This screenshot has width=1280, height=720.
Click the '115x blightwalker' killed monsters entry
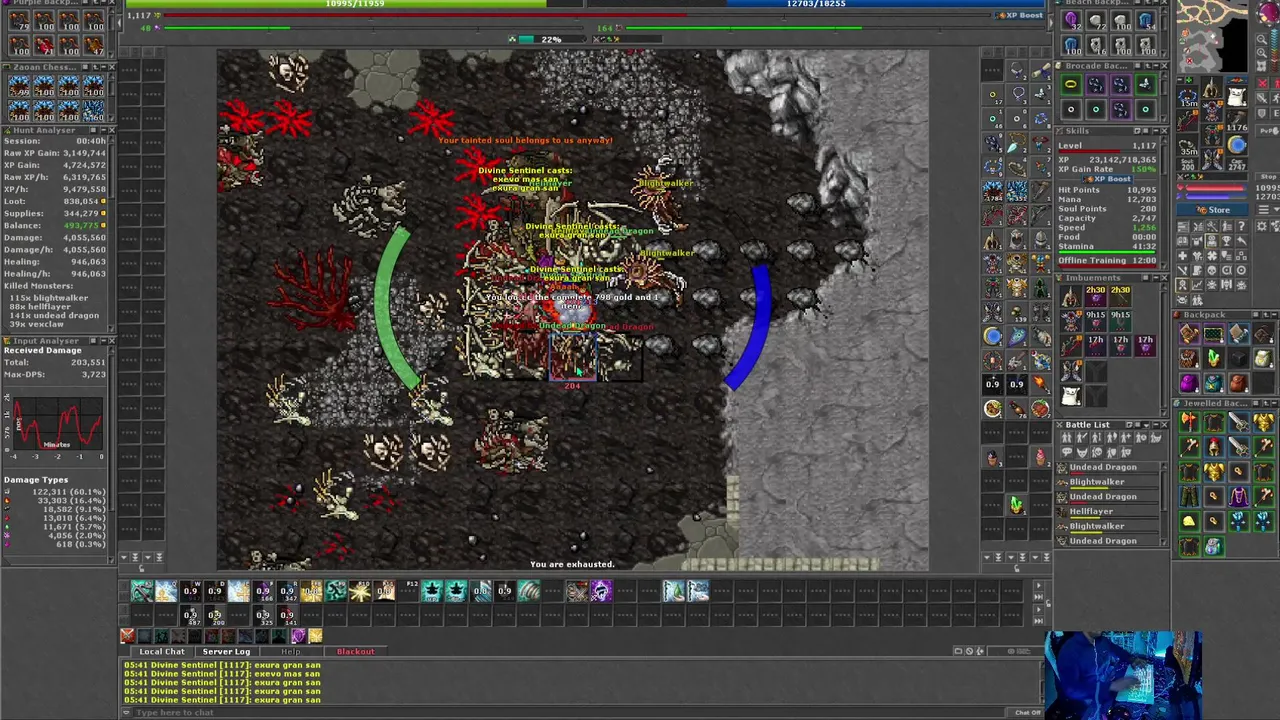pos(48,298)
